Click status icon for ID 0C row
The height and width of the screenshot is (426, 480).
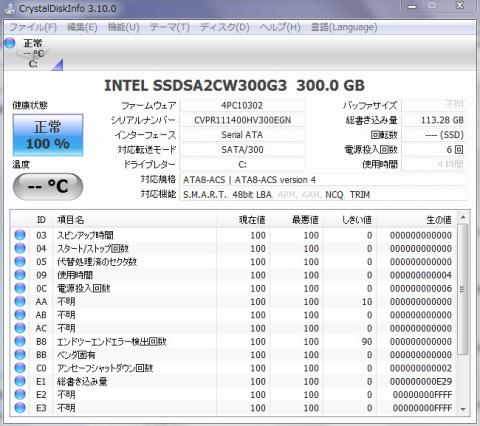point(20,288)
